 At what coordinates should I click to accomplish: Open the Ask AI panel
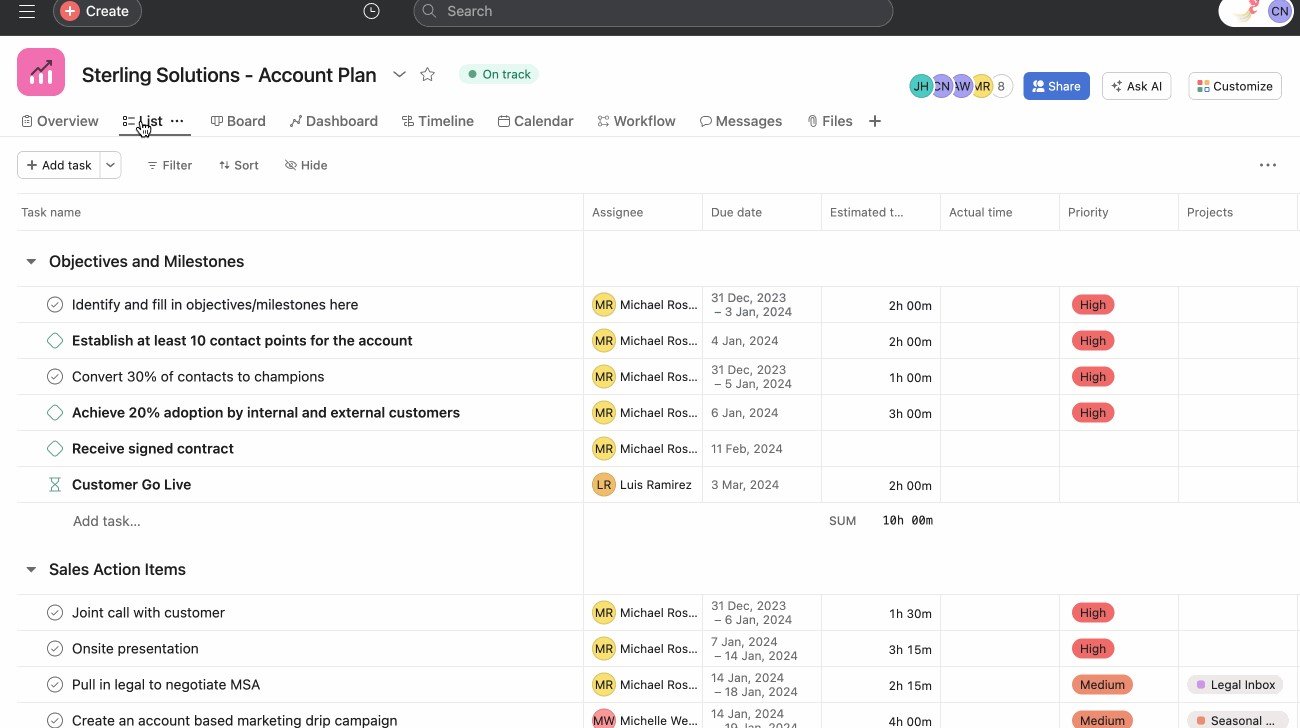[x=1136, y=86]
